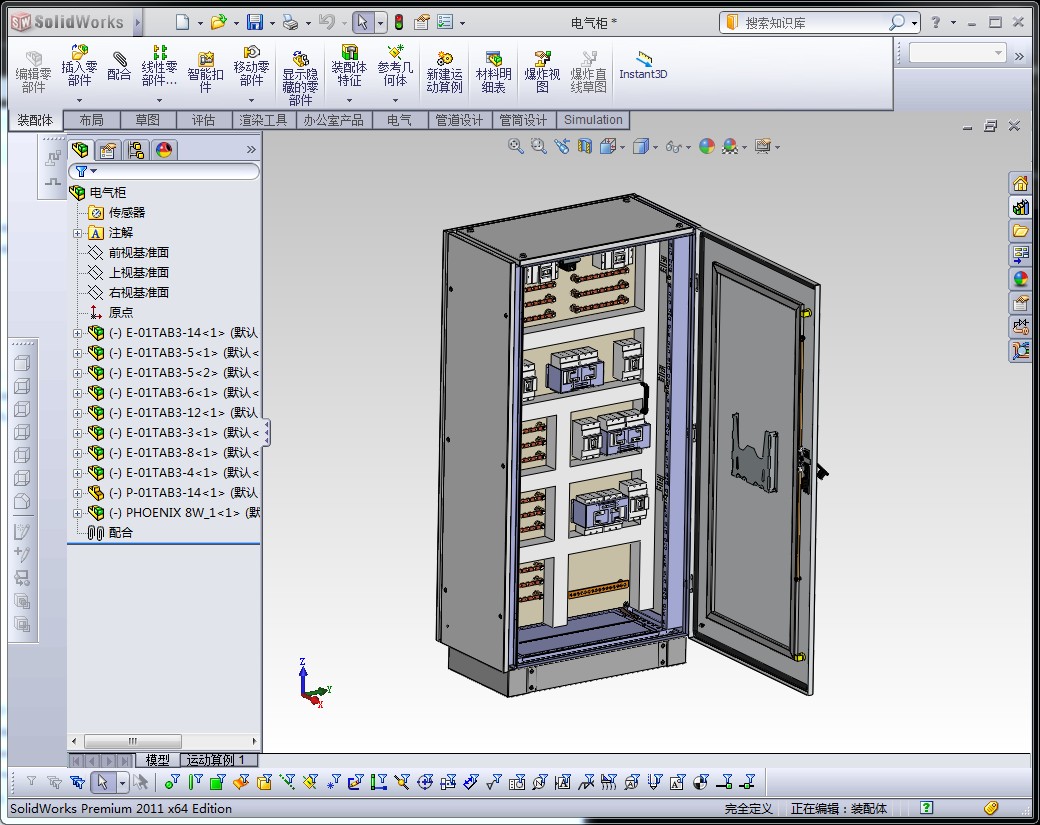Select 上视基准面 in the tree
This screenshot has height=825, width=1040.
pyautogui.click(x=139, y=273)
